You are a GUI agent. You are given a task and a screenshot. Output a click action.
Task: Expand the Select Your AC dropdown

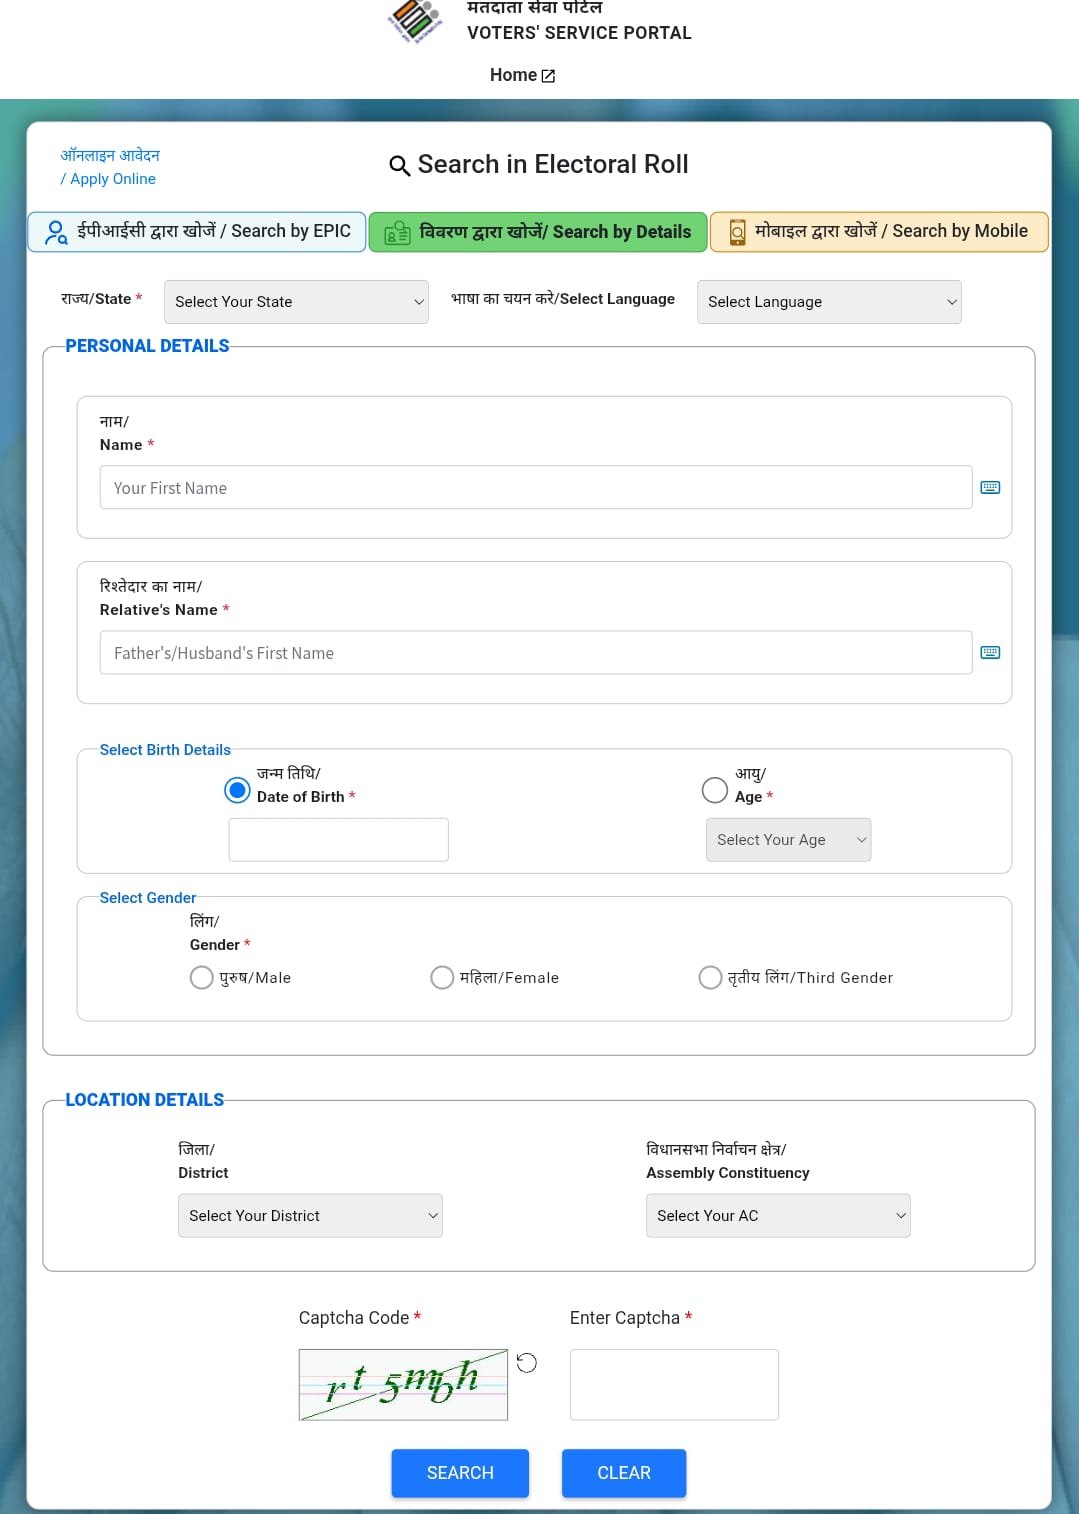(x=778, y=1216)
